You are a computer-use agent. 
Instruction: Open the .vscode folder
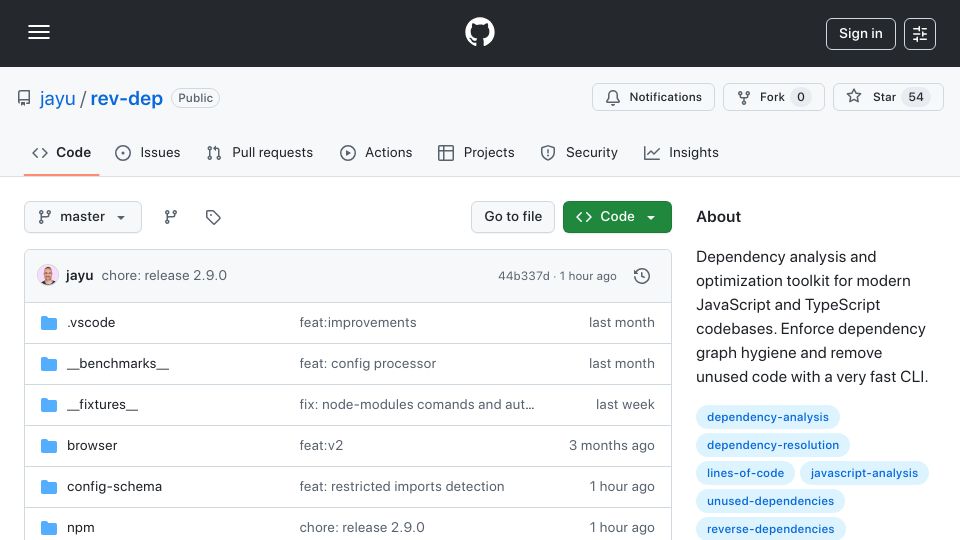coord(91,323)
